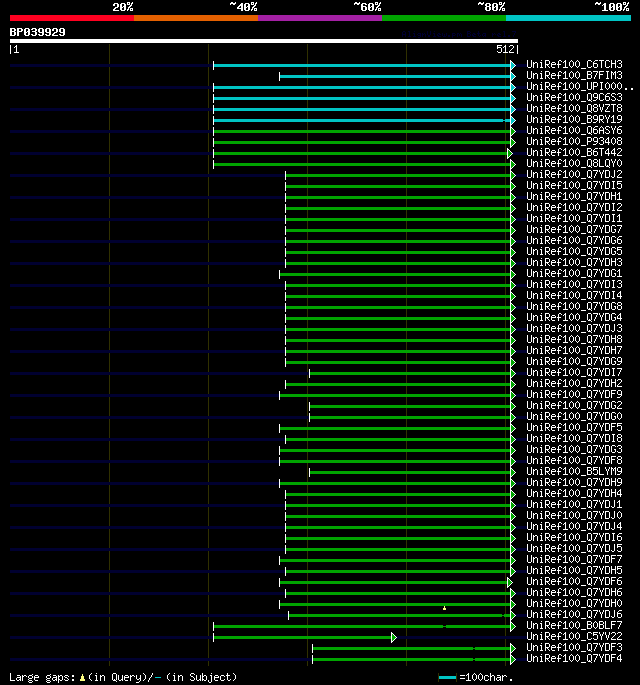
Task: Click the UniRef100_Q8VZT8 label
Action: [574, 108]
